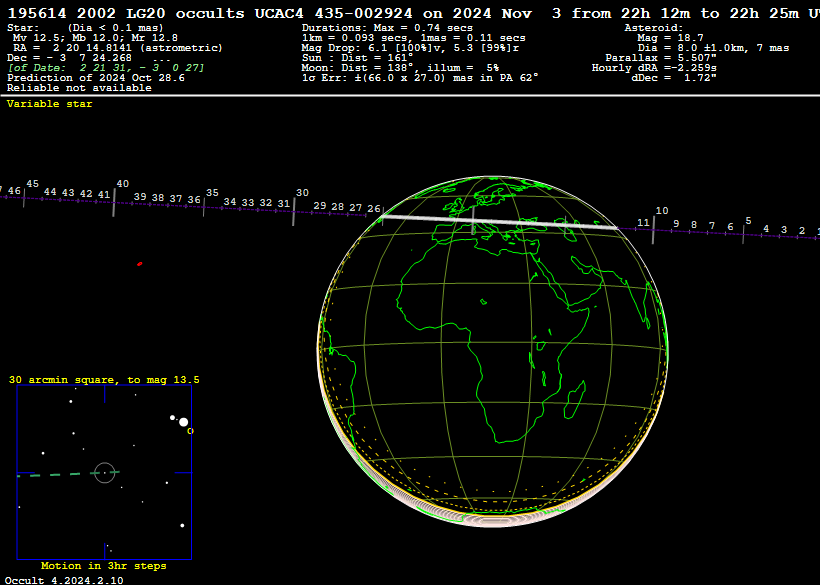Image resolution: width=820 pixels, height=585 pixels.
Task: Select the star magnitude line 'Mv 12.5; Mb 12.0; Mr 12.8'
Action: 95,38
